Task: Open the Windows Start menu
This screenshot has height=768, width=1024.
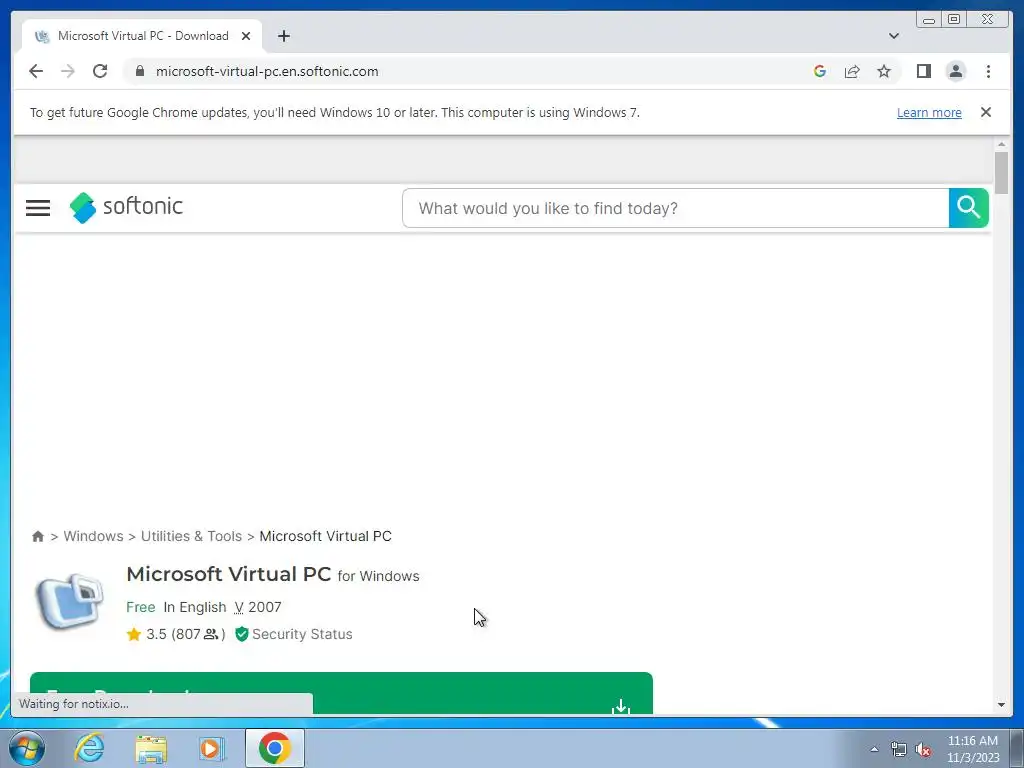Action: point(27,748)
